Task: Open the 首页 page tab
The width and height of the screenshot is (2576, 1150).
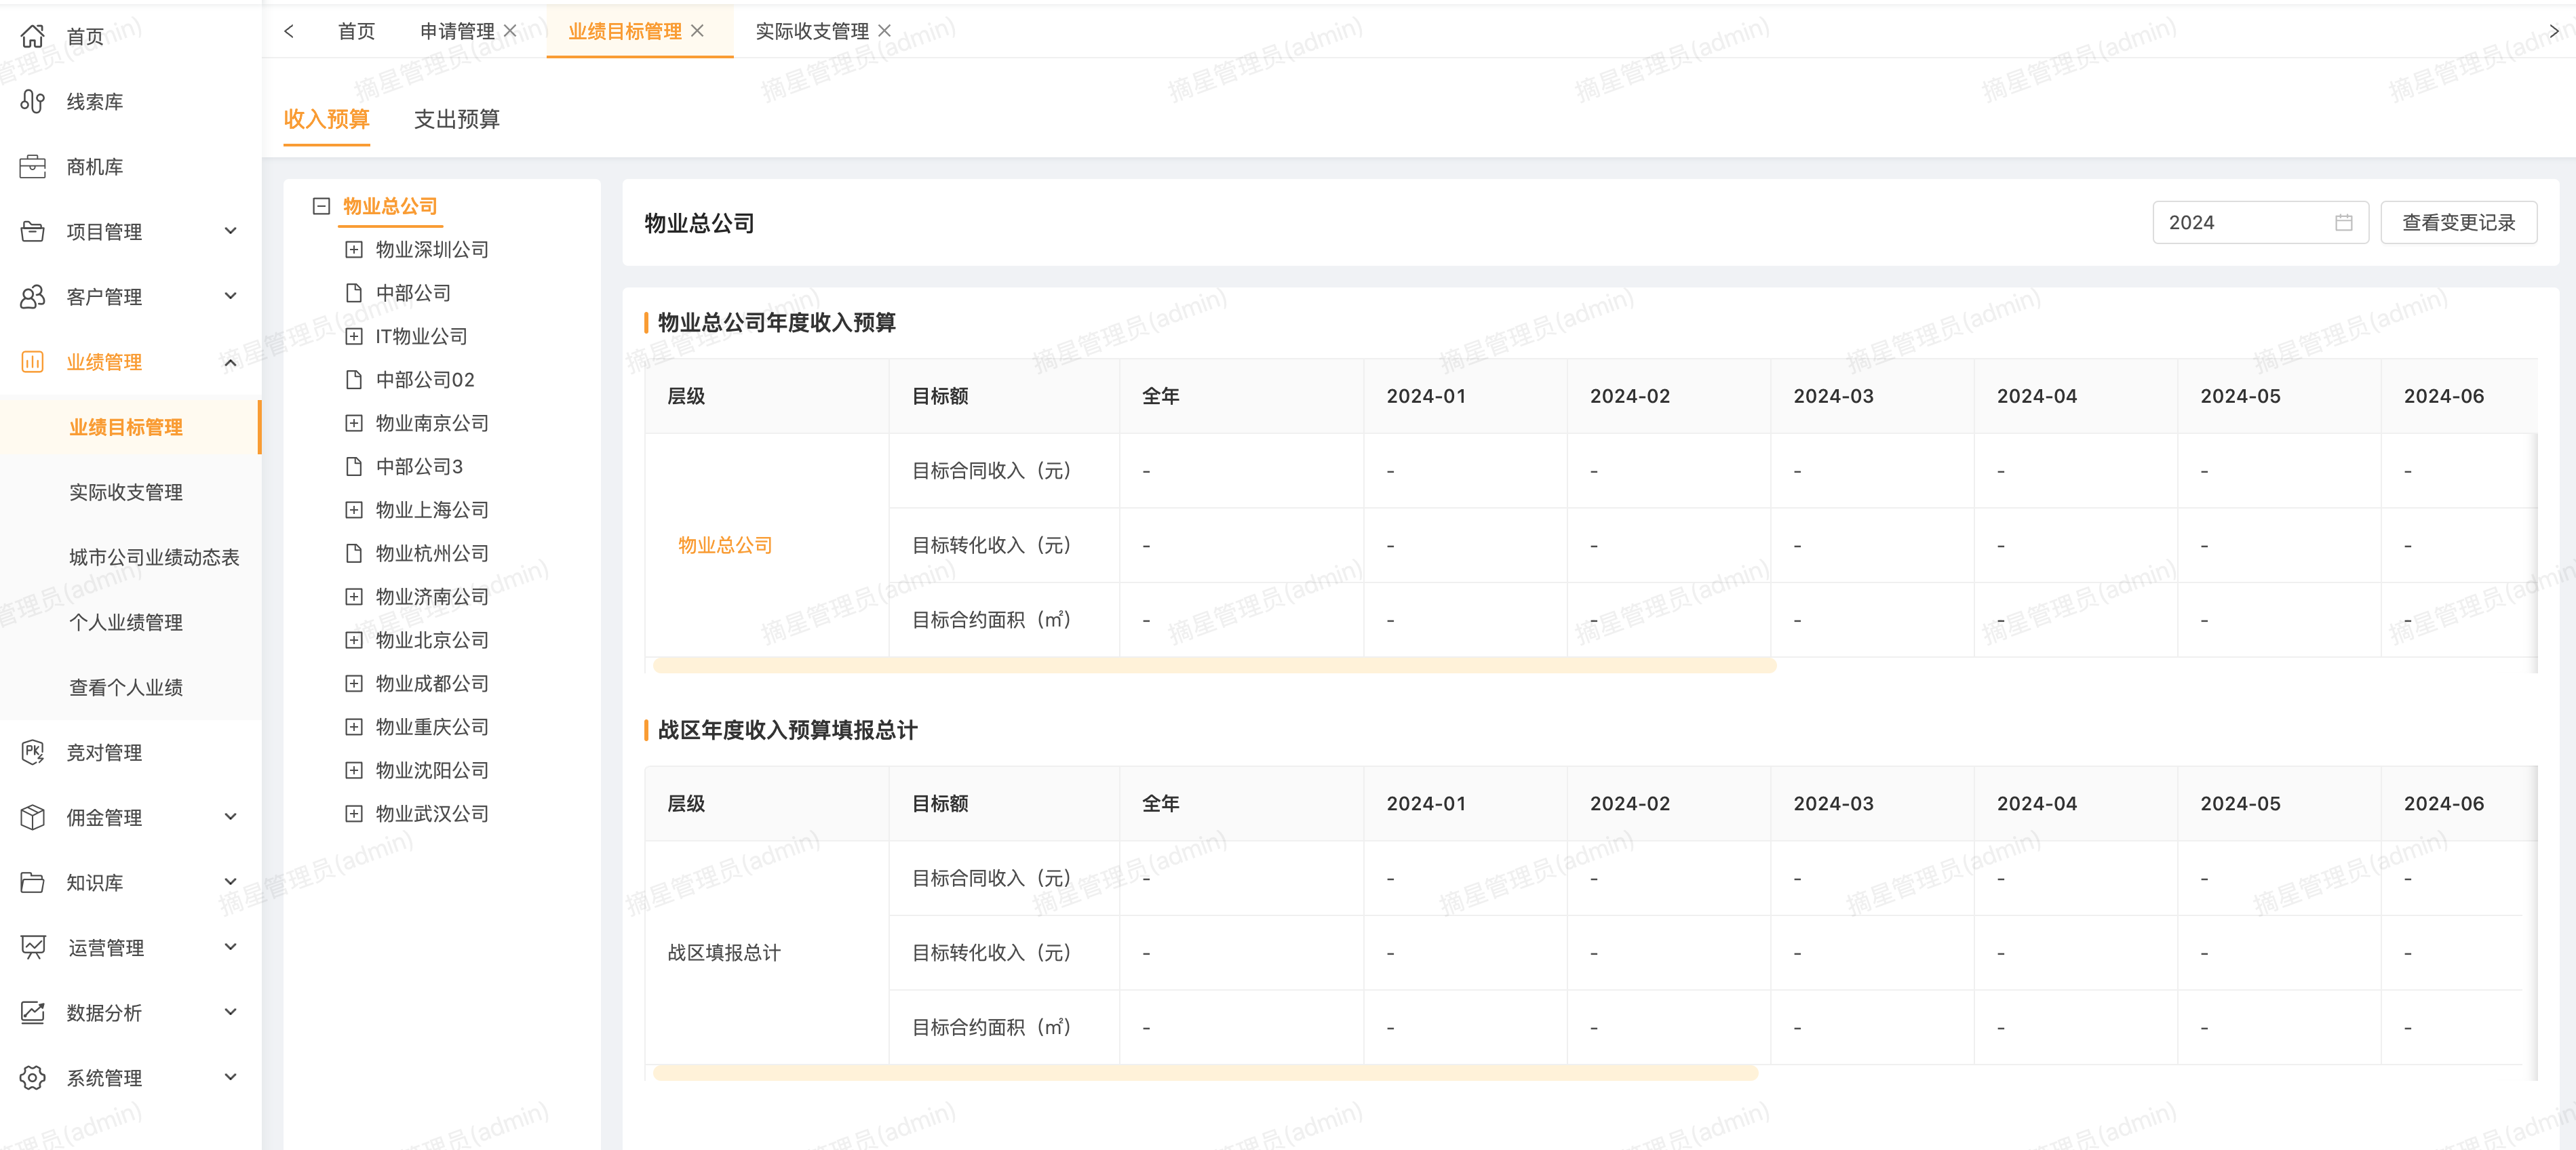Action: click(356, 31)
